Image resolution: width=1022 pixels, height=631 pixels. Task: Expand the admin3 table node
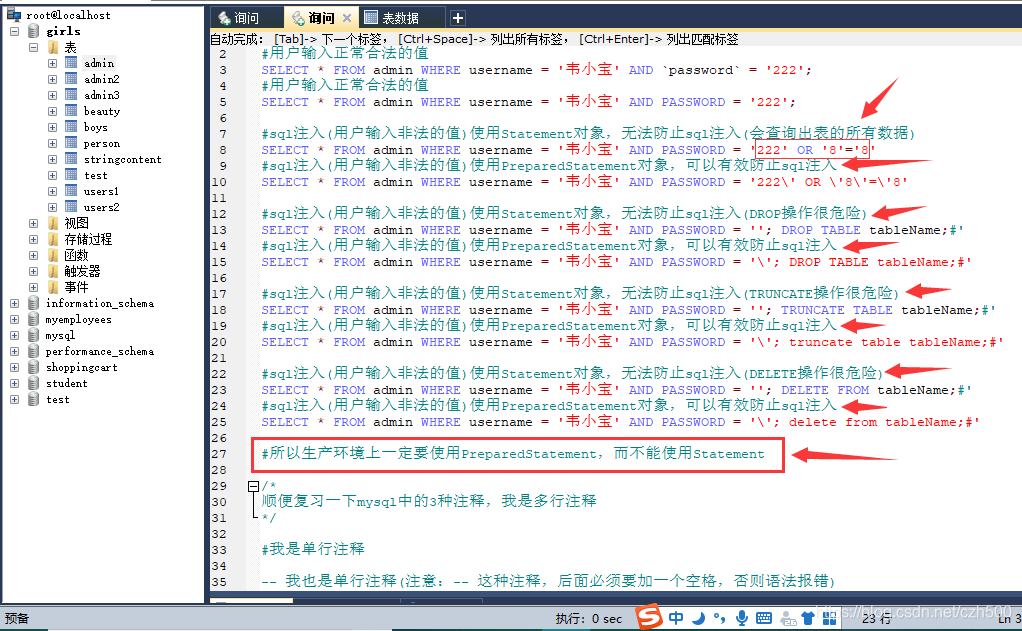[x=52, y=95]
